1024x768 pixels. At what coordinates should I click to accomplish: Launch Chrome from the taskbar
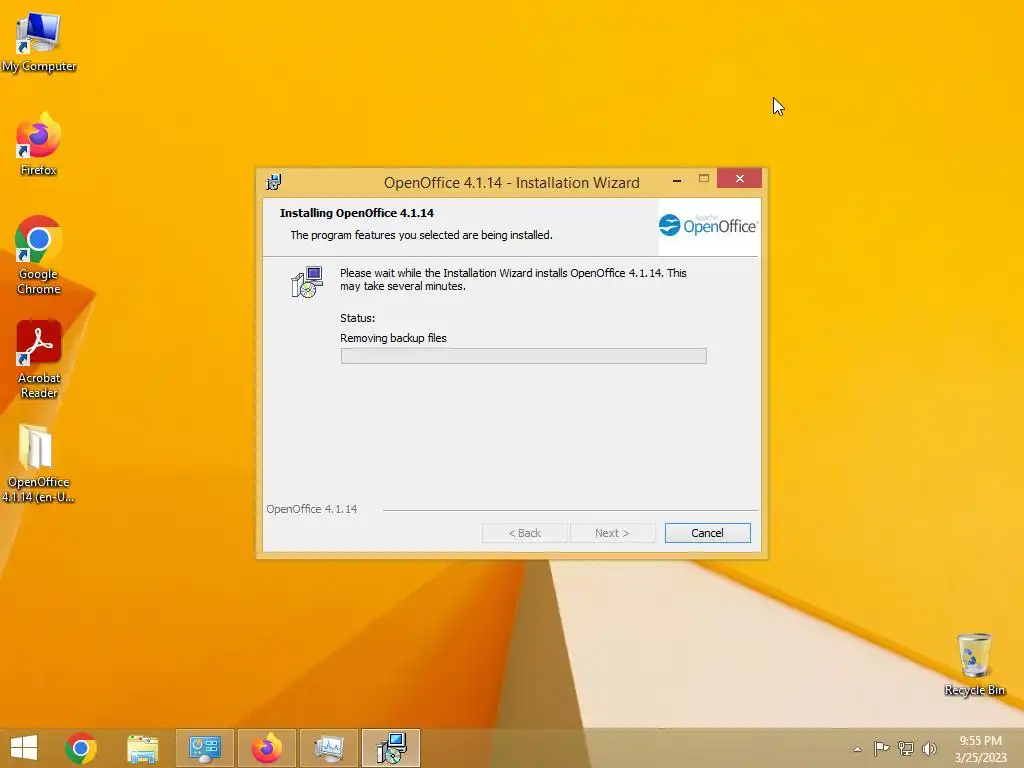click(x=81, y=748)
